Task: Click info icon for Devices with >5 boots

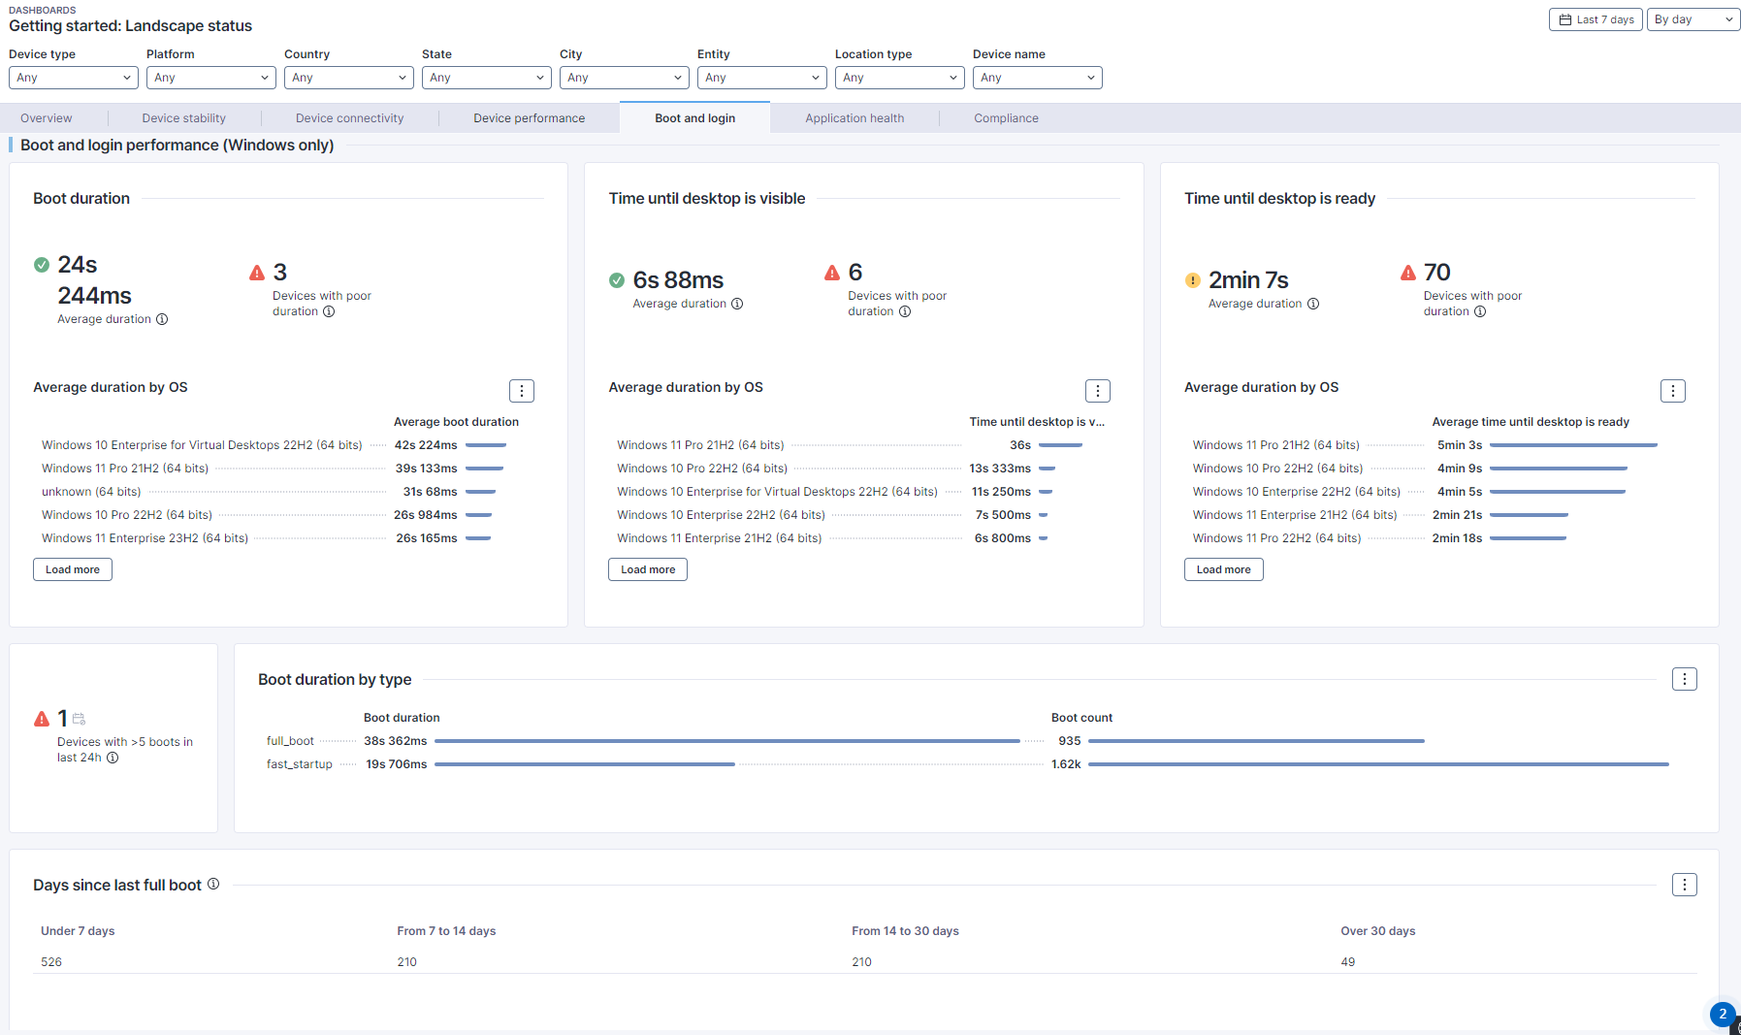Action: pyautogui.click(x=113, y=758)
